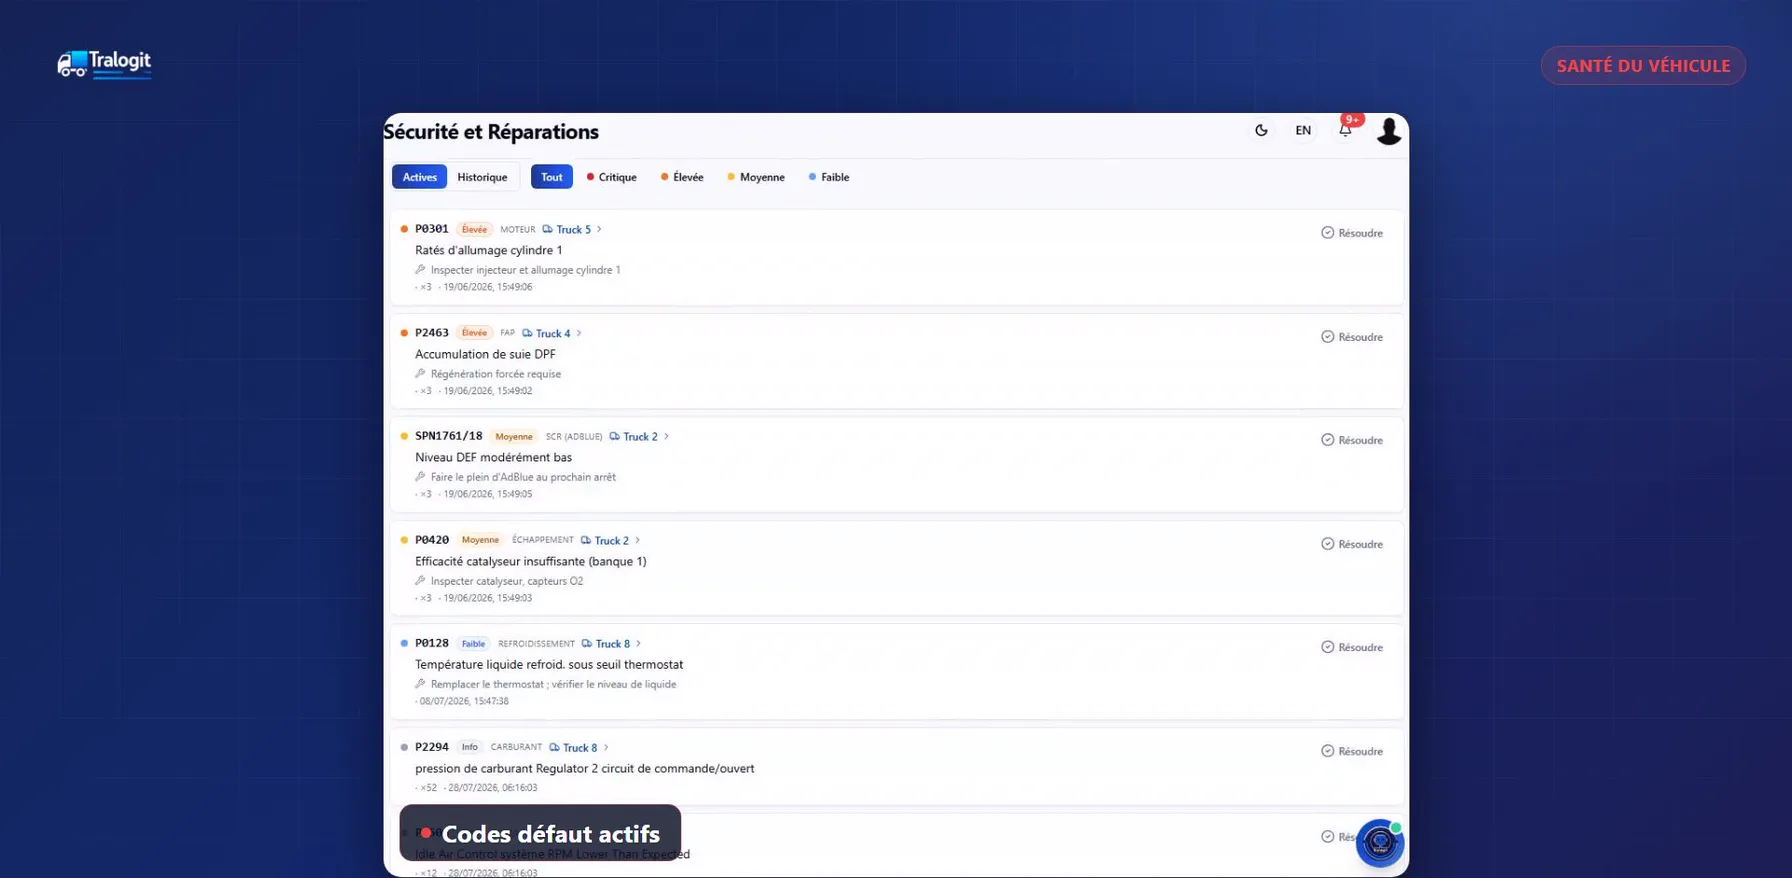Click 'Inspecter catalyseur, capteurs O2' recommendation
This screenshot has width=1792, height=878.
[507, 581]
